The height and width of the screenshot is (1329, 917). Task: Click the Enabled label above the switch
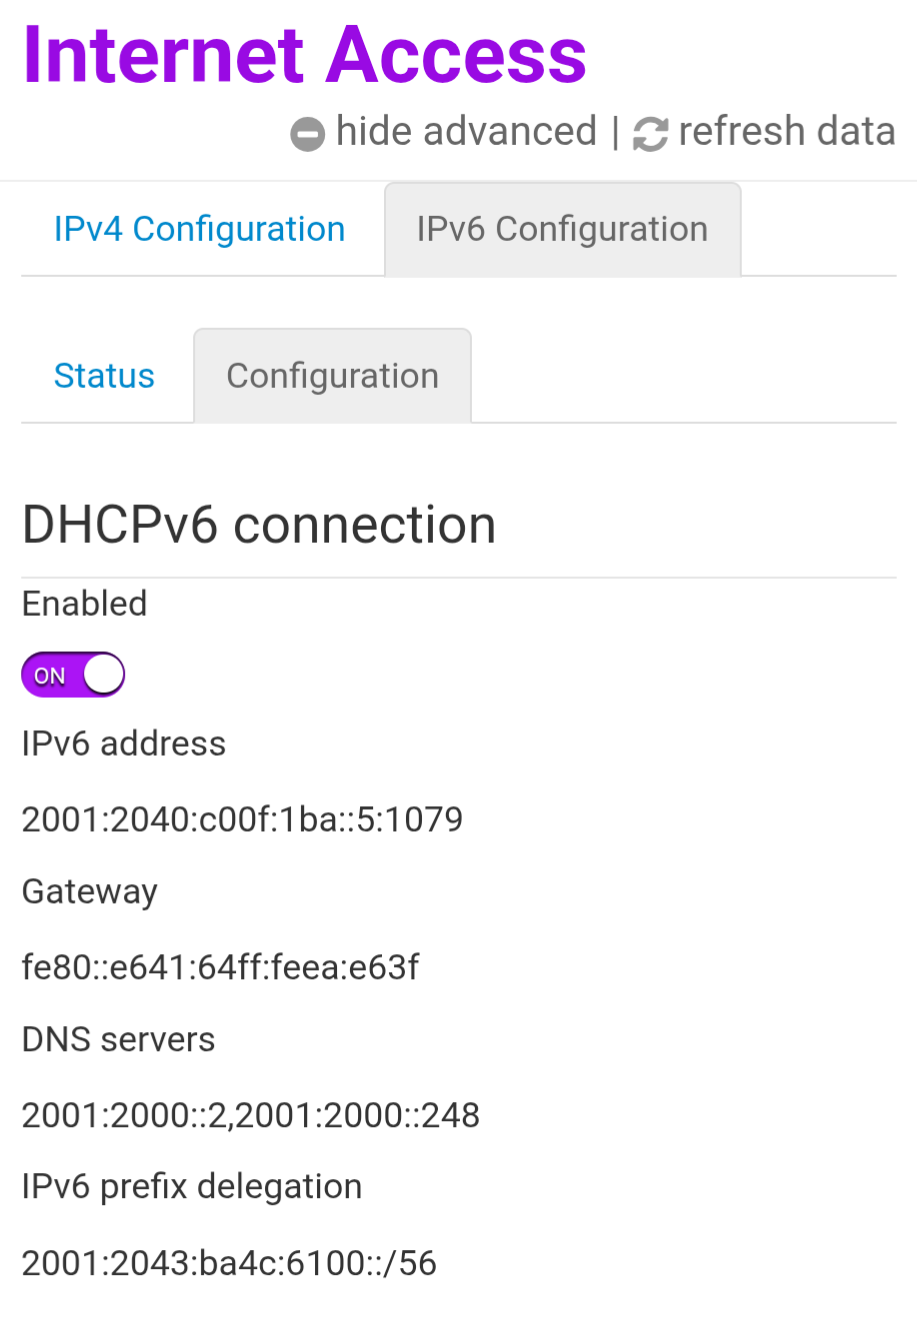pos(85,604)
